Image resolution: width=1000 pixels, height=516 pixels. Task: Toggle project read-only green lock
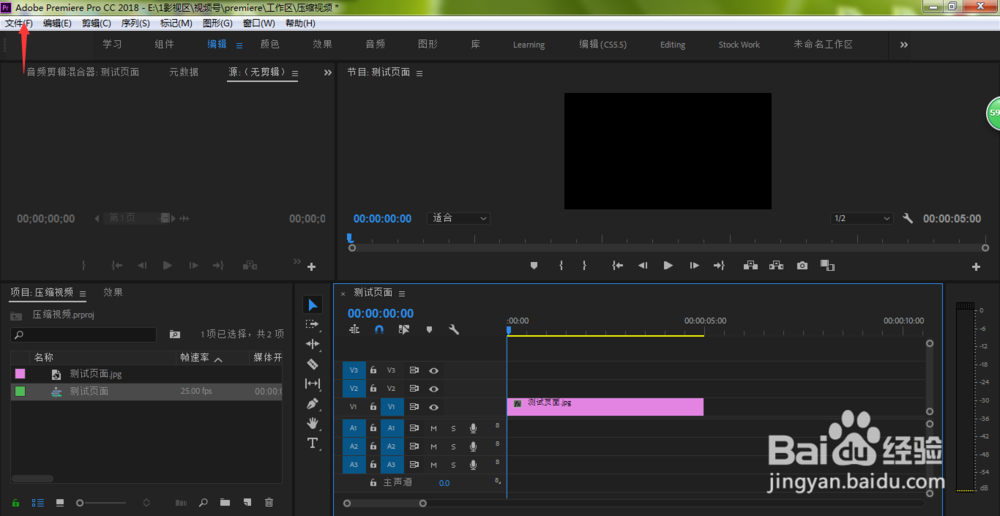pos(16,503)
